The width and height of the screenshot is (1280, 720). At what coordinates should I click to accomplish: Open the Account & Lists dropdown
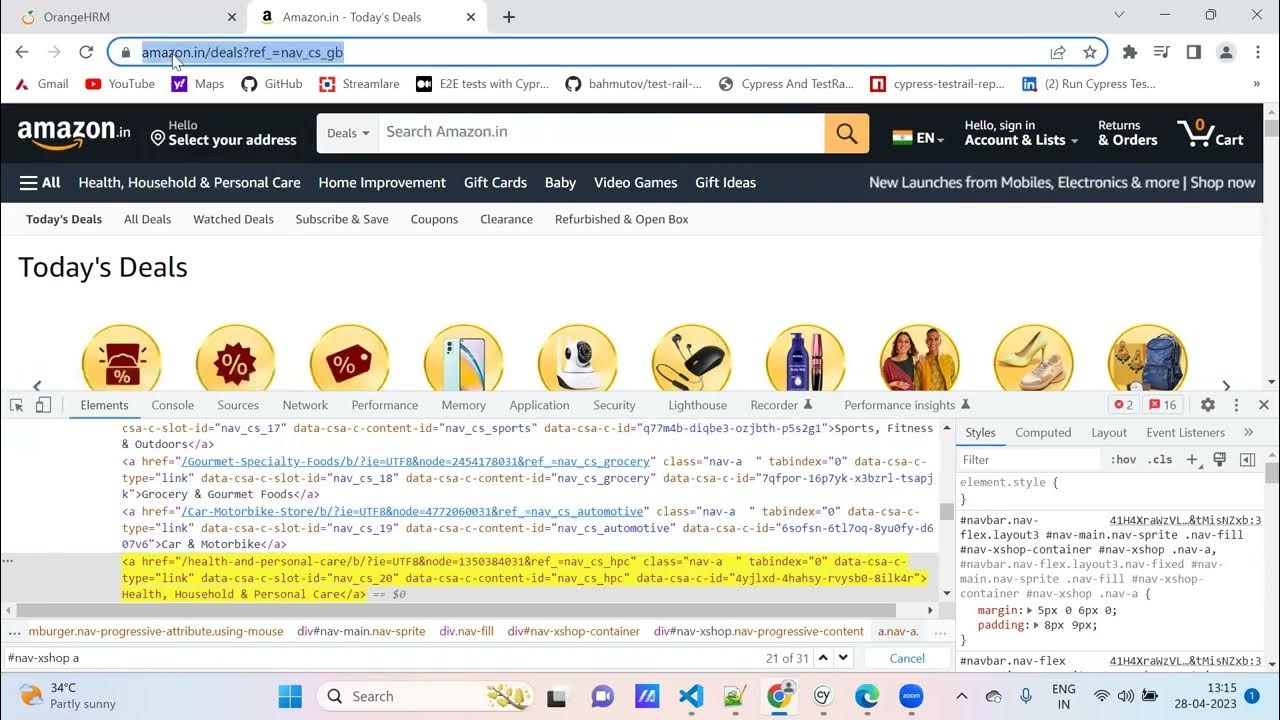1021,133
